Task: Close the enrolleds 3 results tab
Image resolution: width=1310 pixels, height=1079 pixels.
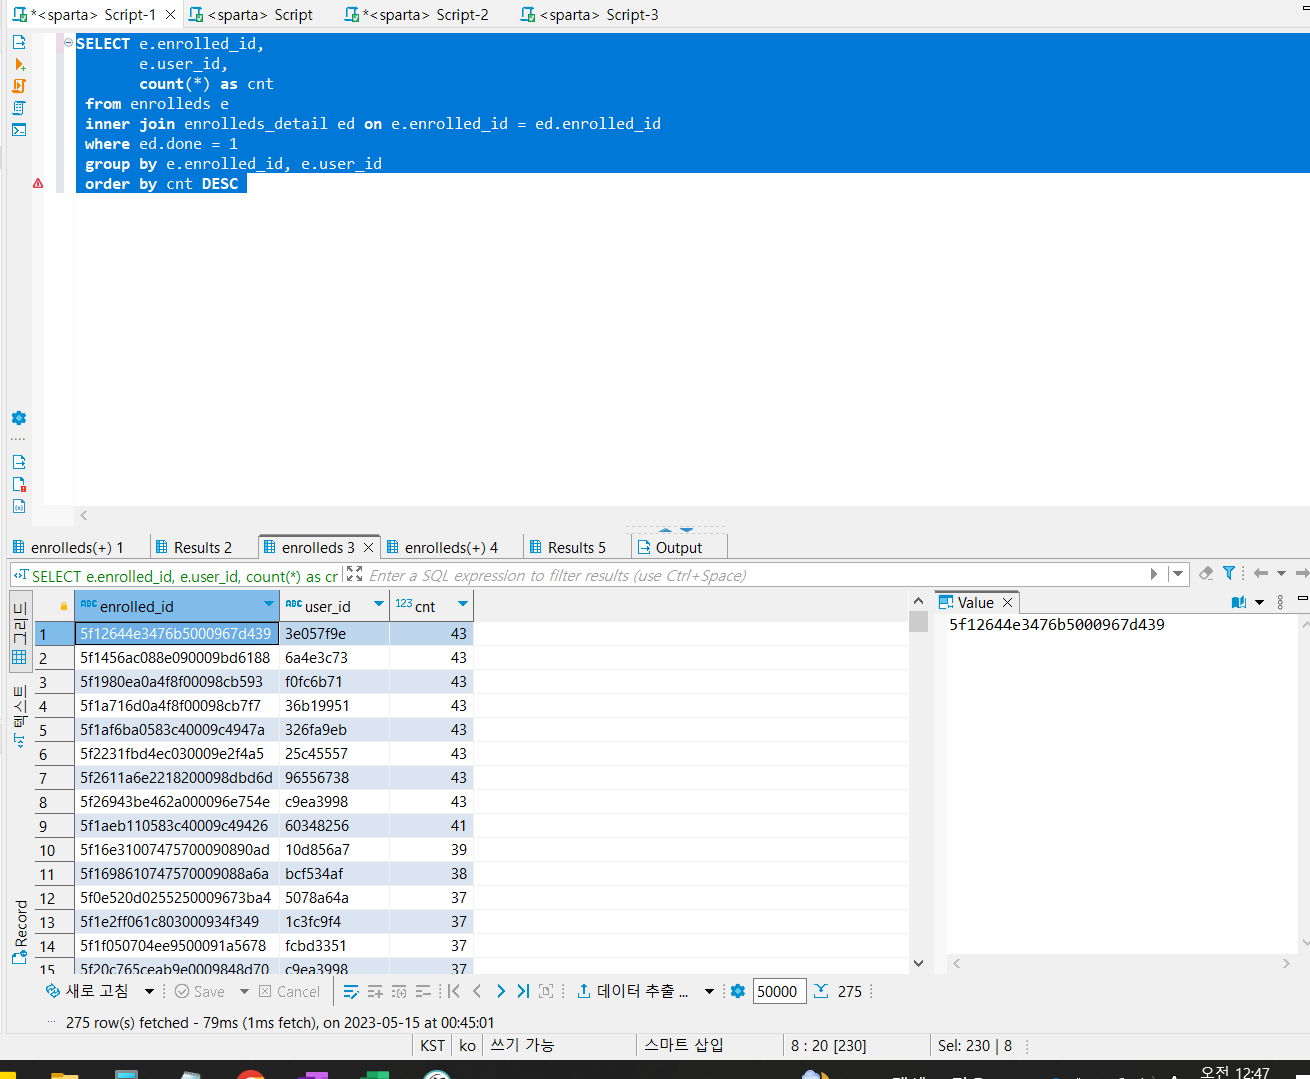Action: 368,547
